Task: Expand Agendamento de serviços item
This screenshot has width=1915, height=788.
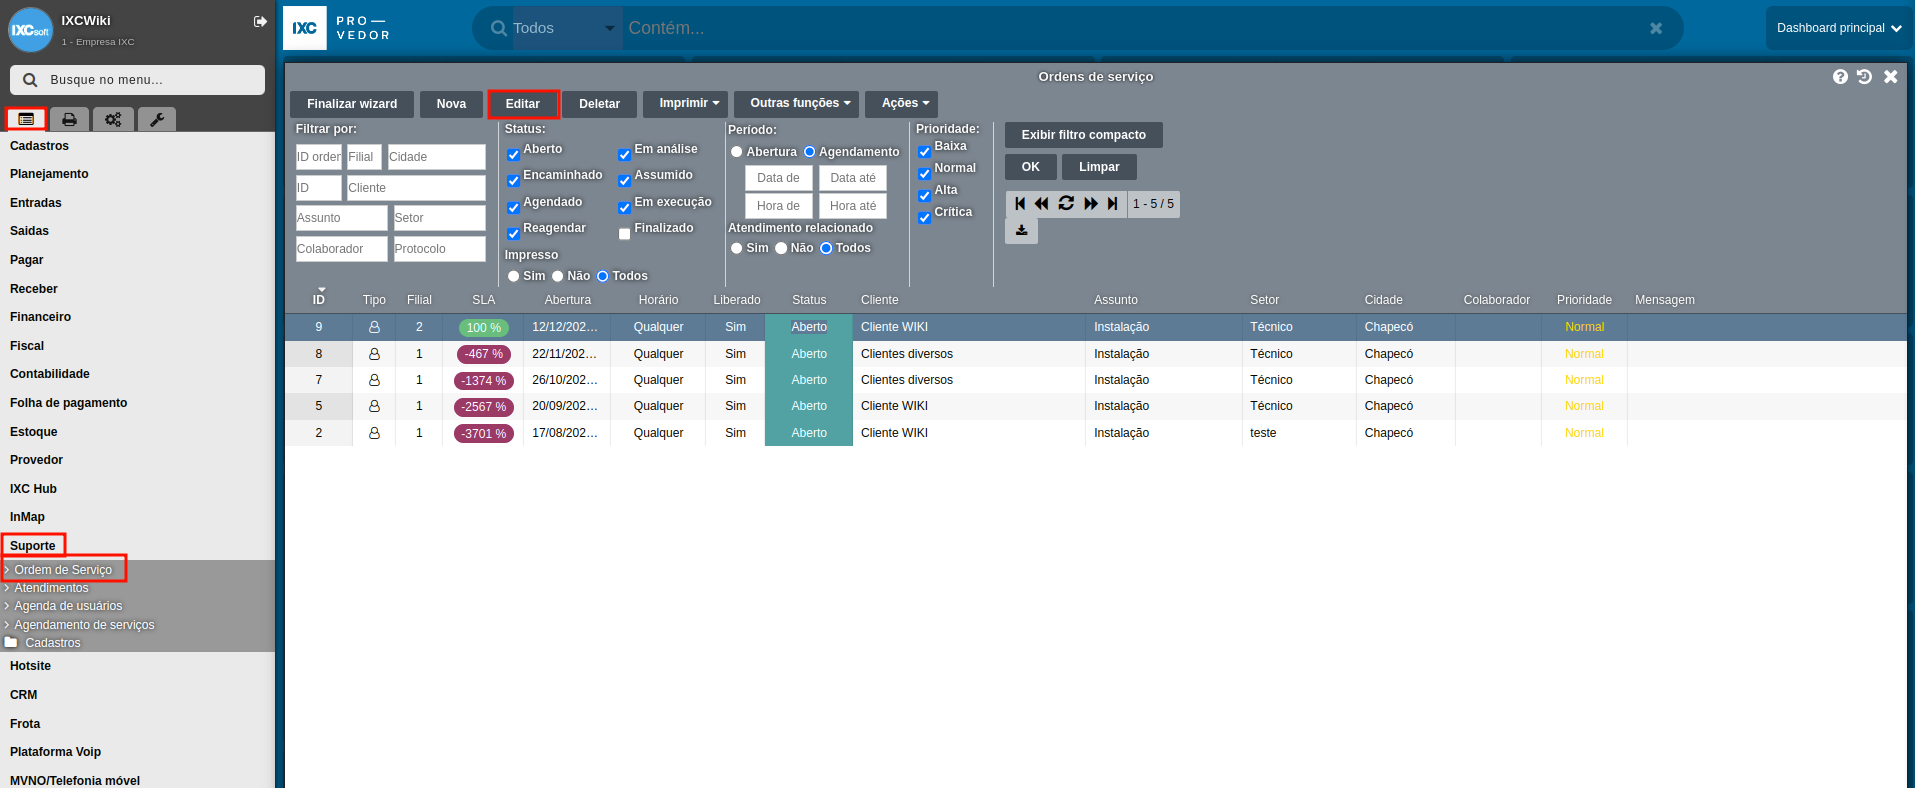Action: tap(84, 625)
